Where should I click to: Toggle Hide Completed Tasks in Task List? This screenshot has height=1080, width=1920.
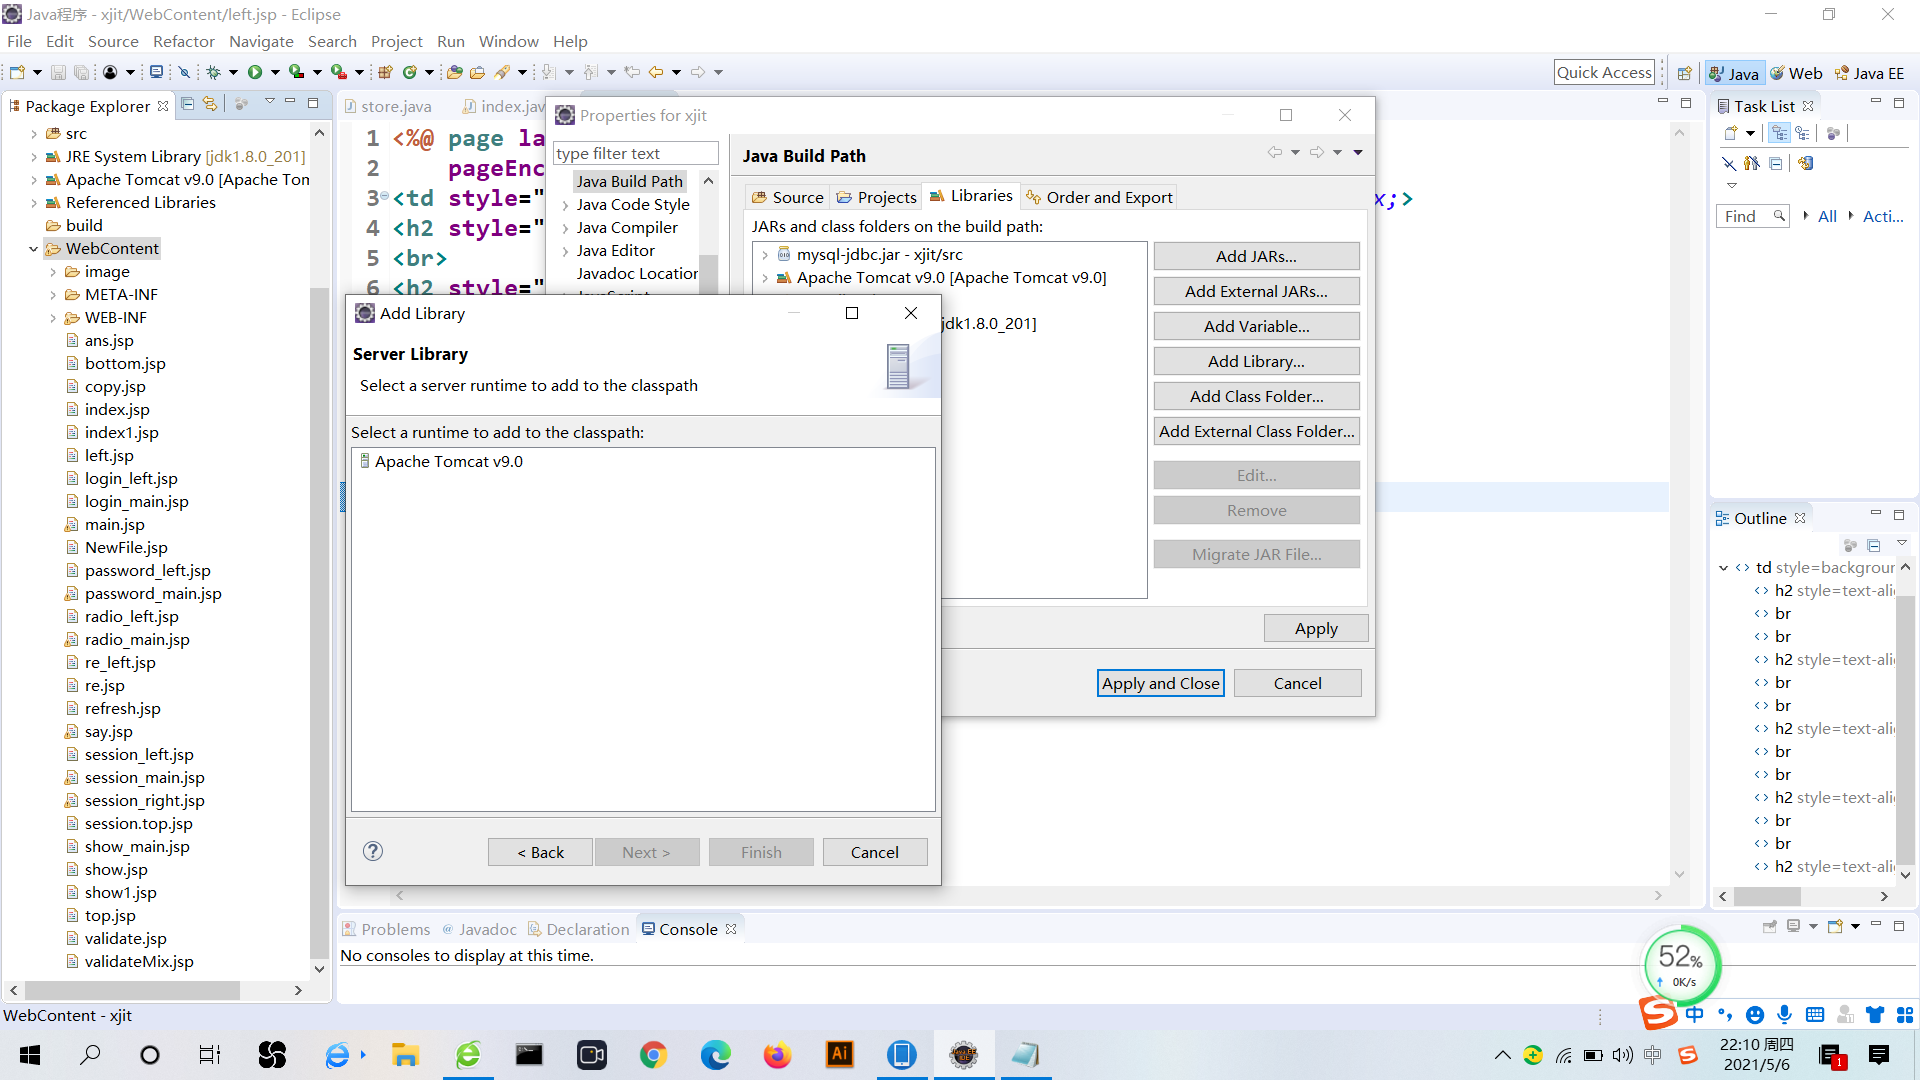point(1728,163)
